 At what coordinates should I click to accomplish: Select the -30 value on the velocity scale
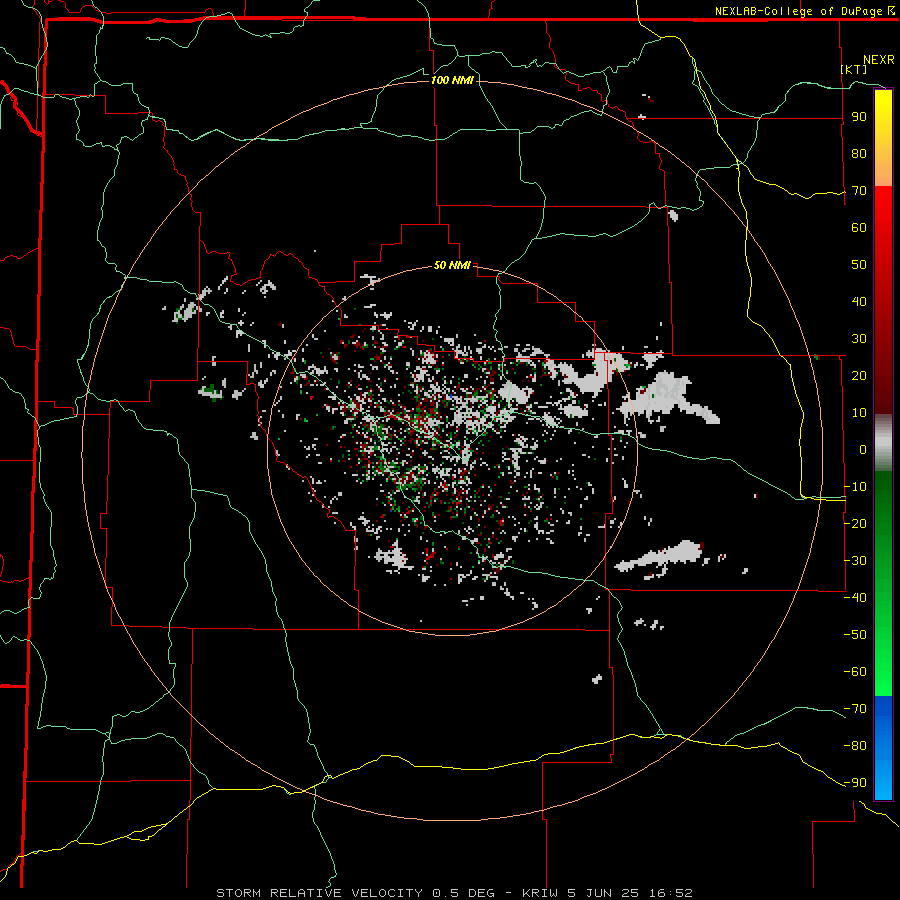[855, 561]
